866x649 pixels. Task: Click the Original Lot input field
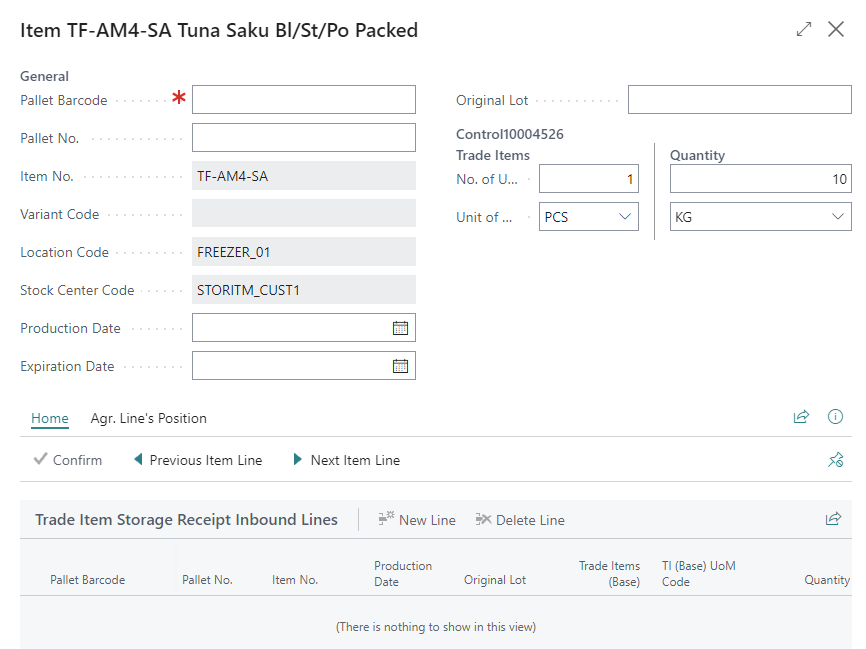tap(739, 100)
